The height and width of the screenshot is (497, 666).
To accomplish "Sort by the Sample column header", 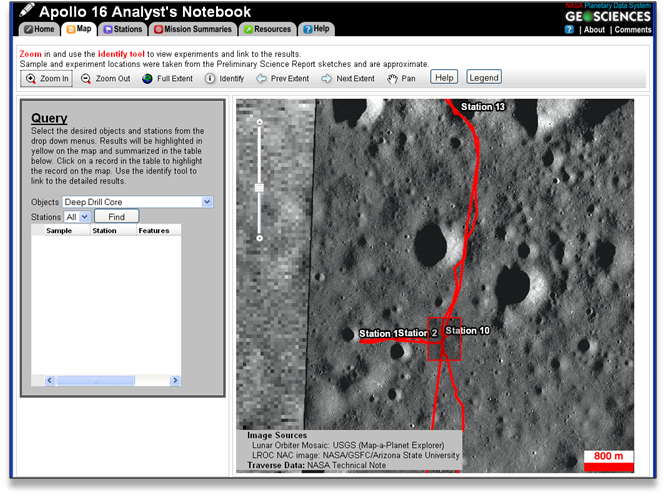I will 58,230.
